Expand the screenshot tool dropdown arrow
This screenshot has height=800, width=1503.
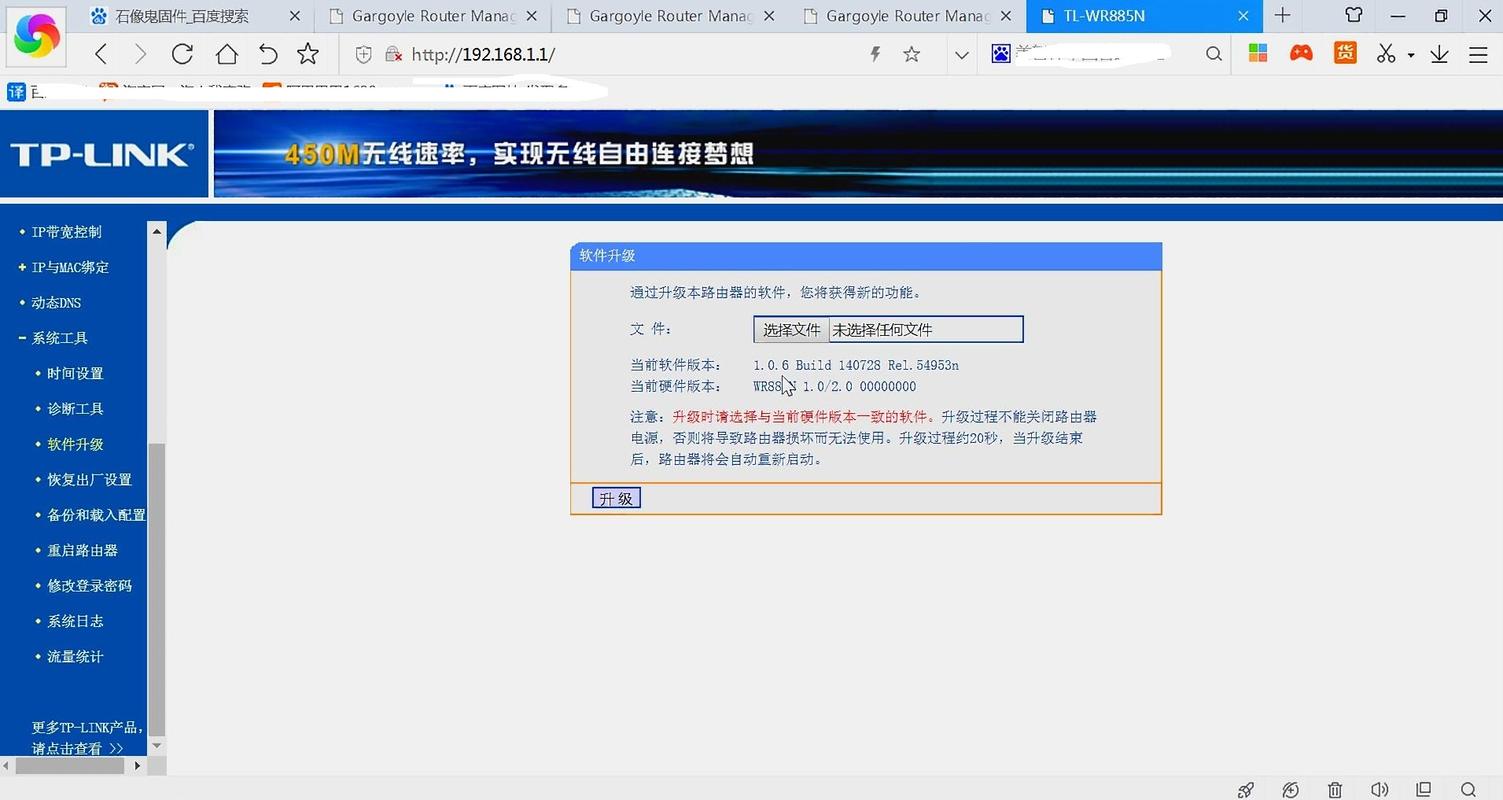(1411, 55)
